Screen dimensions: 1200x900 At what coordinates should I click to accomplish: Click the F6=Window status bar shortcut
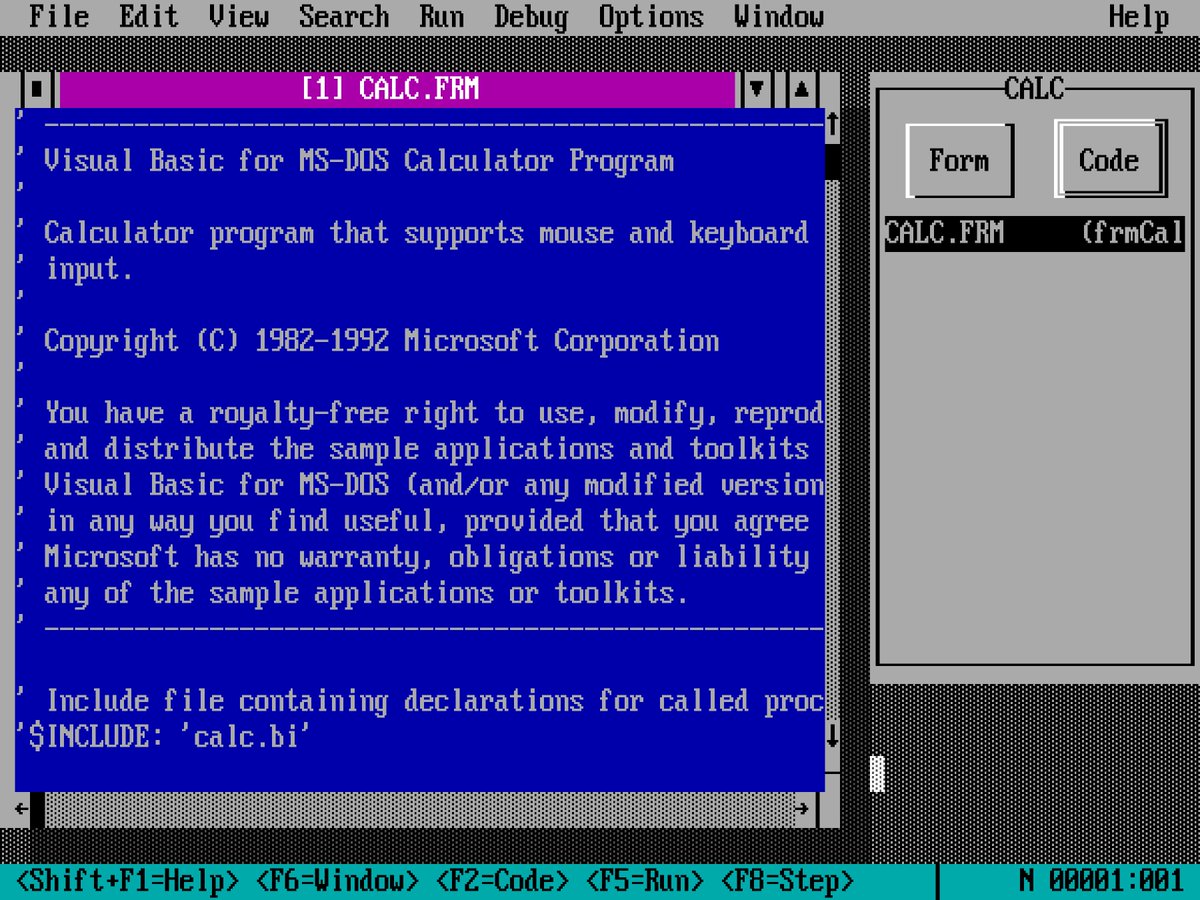click(x=337, y=881)
